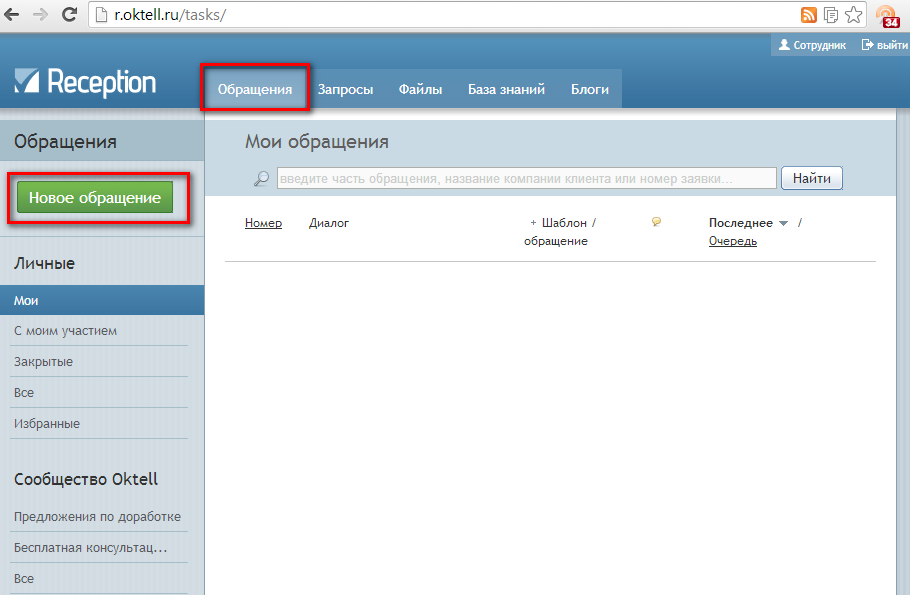Go to the Файлы tab
Image resolution: width=910 pixels, height=595 pixels.
point(420,89)
